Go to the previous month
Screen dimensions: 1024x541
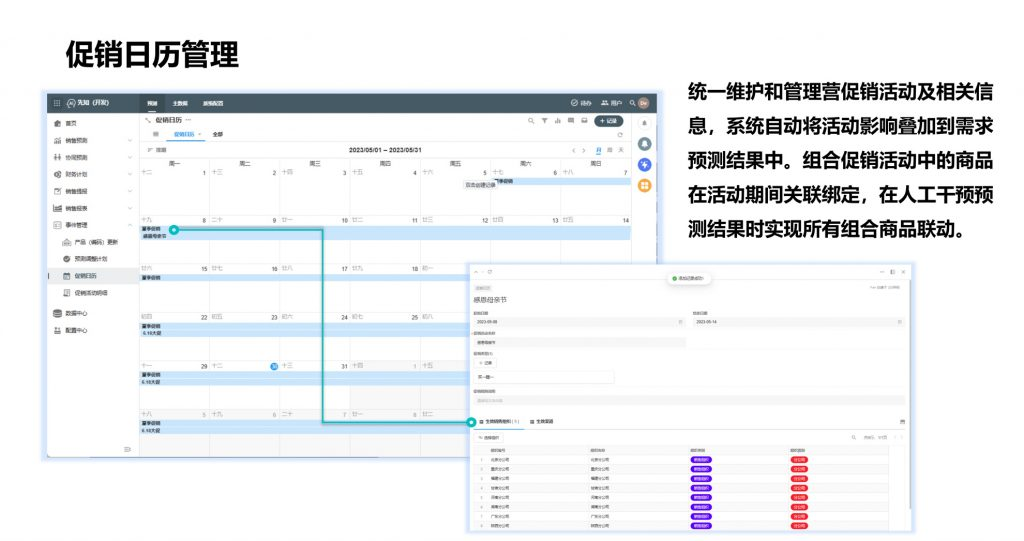(x=574, y=150)
